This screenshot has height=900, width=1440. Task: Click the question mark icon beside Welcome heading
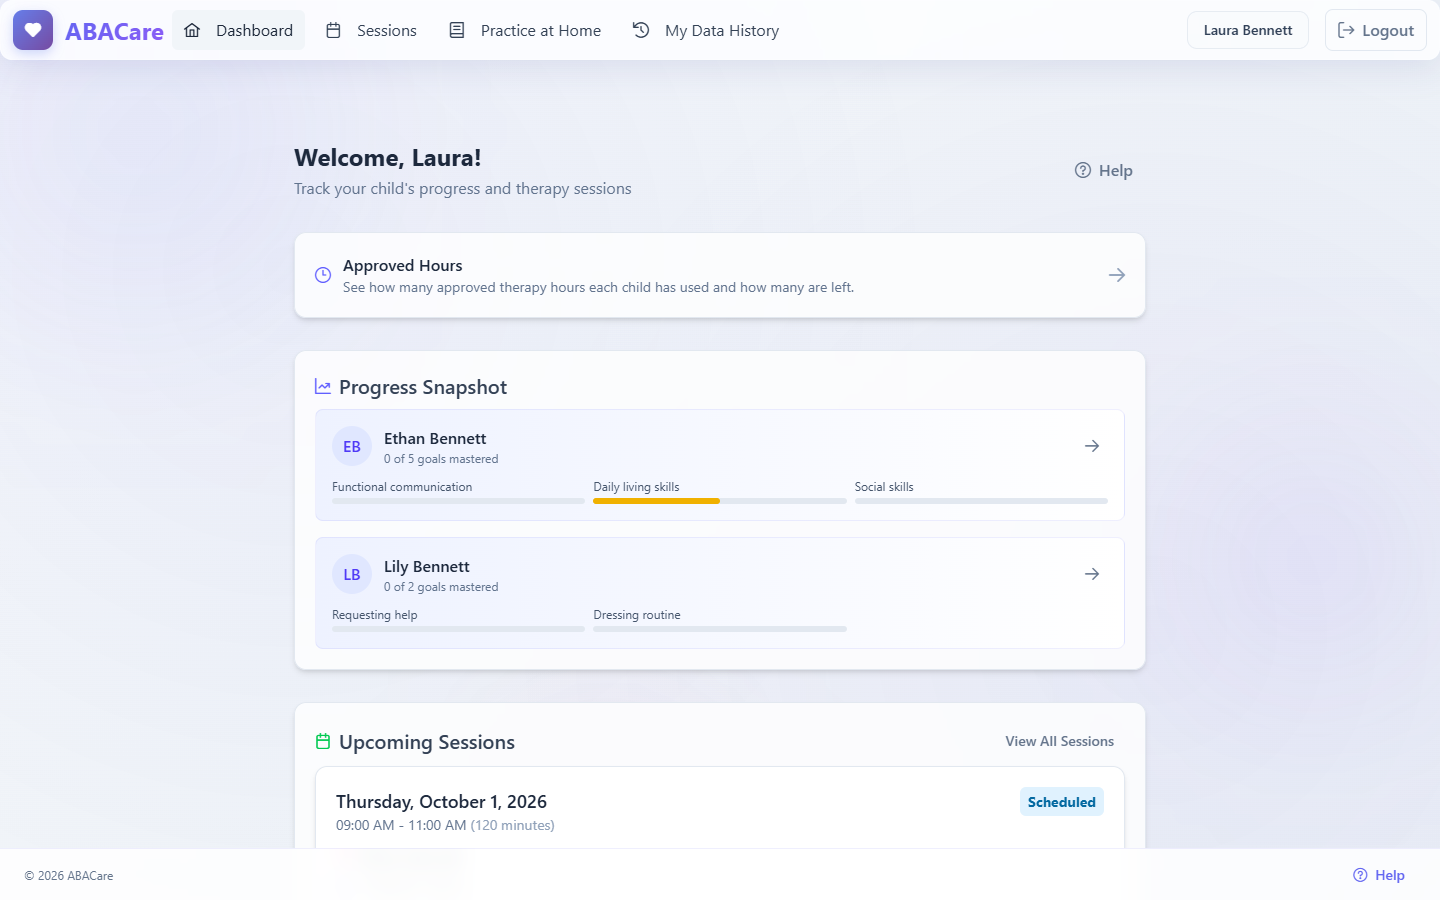pos(1083,170)
